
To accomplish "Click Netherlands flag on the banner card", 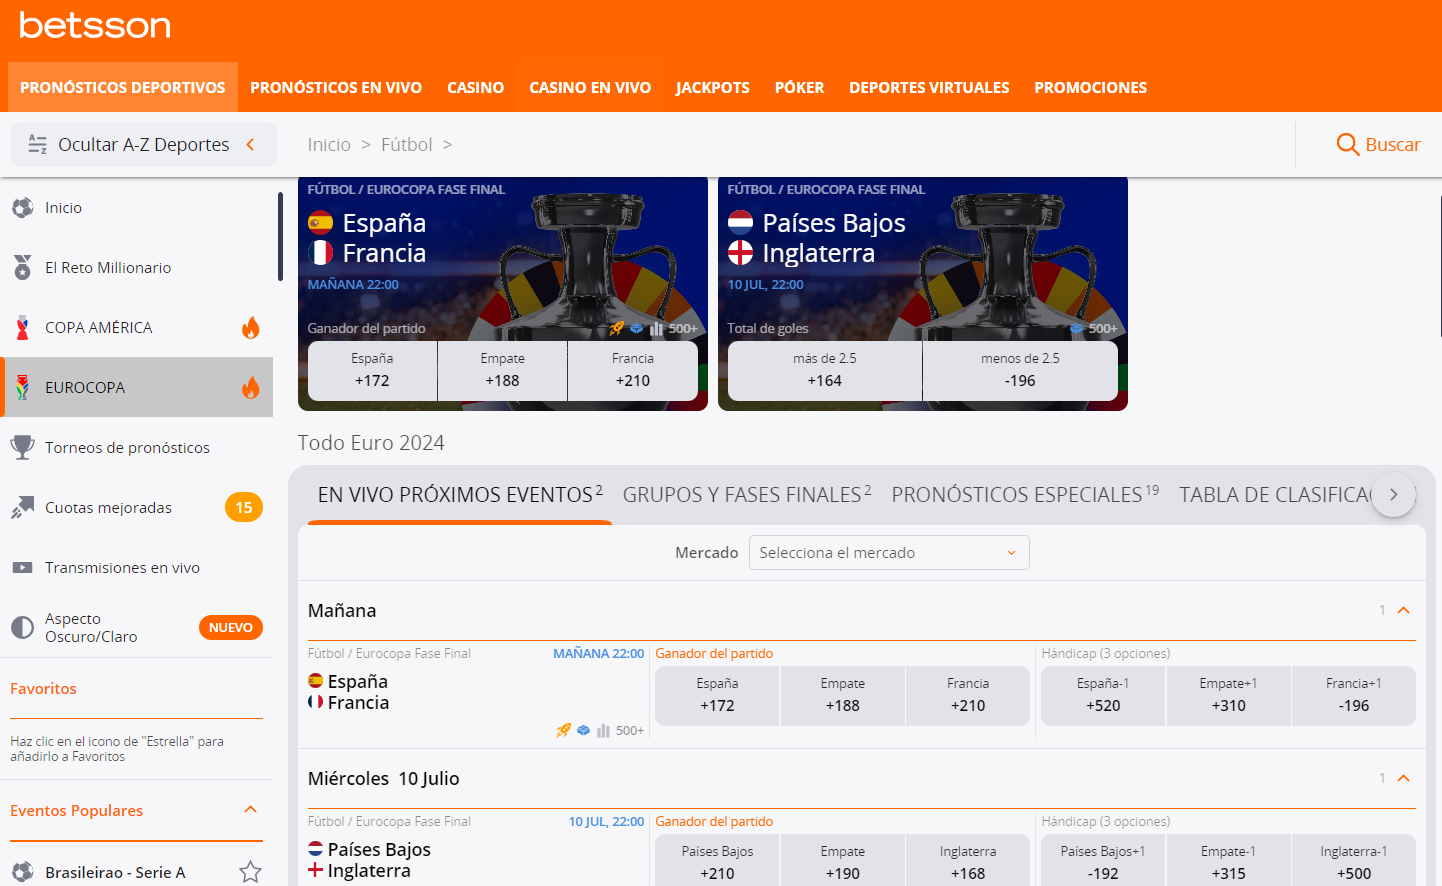I will [740, 223].
